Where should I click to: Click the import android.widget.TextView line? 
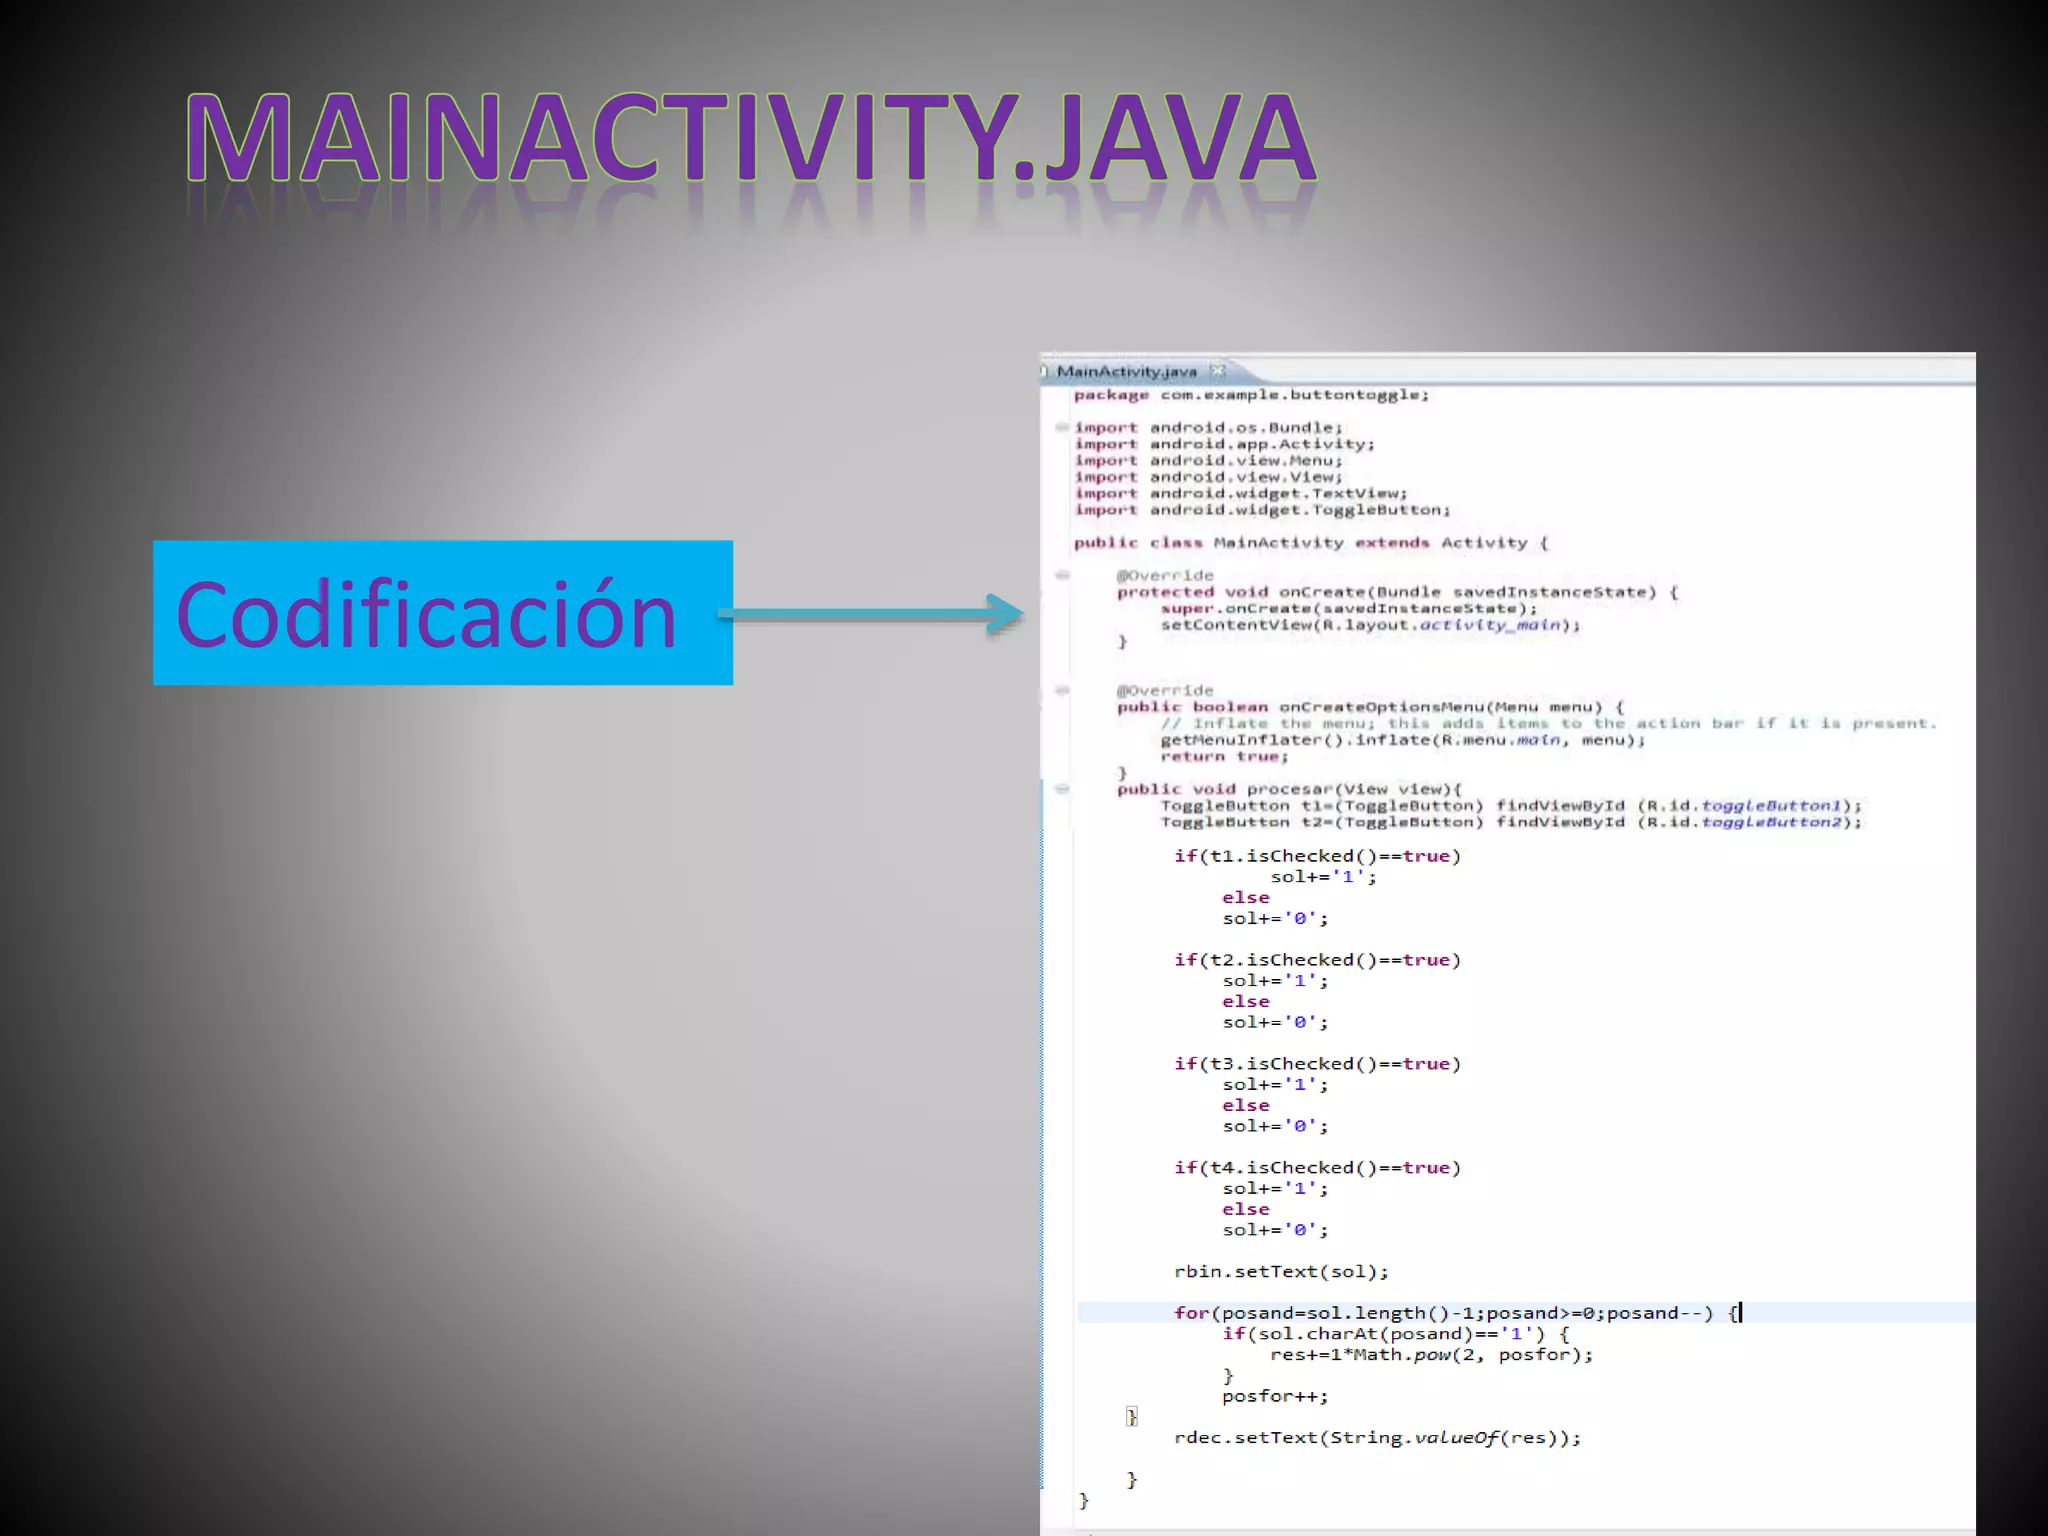(x=1241, y=494)
